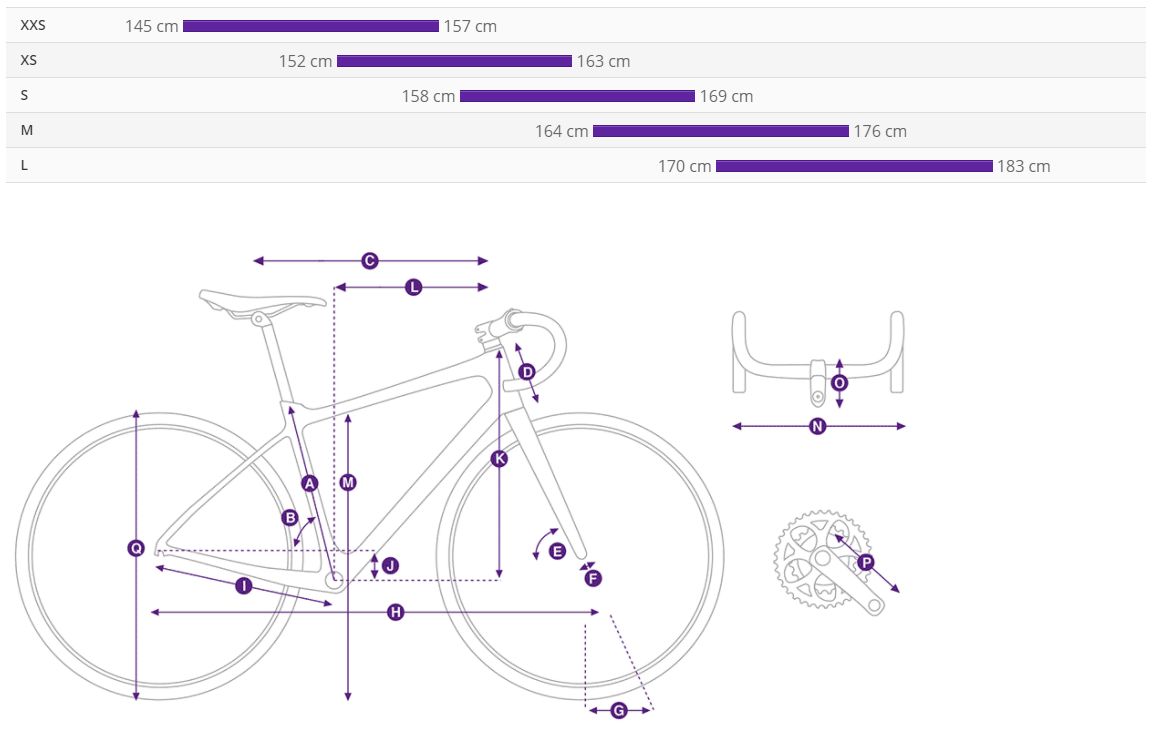Click the bicycle saddle in diagram
Screen dimensions: 1152x738
pos(263,300)
